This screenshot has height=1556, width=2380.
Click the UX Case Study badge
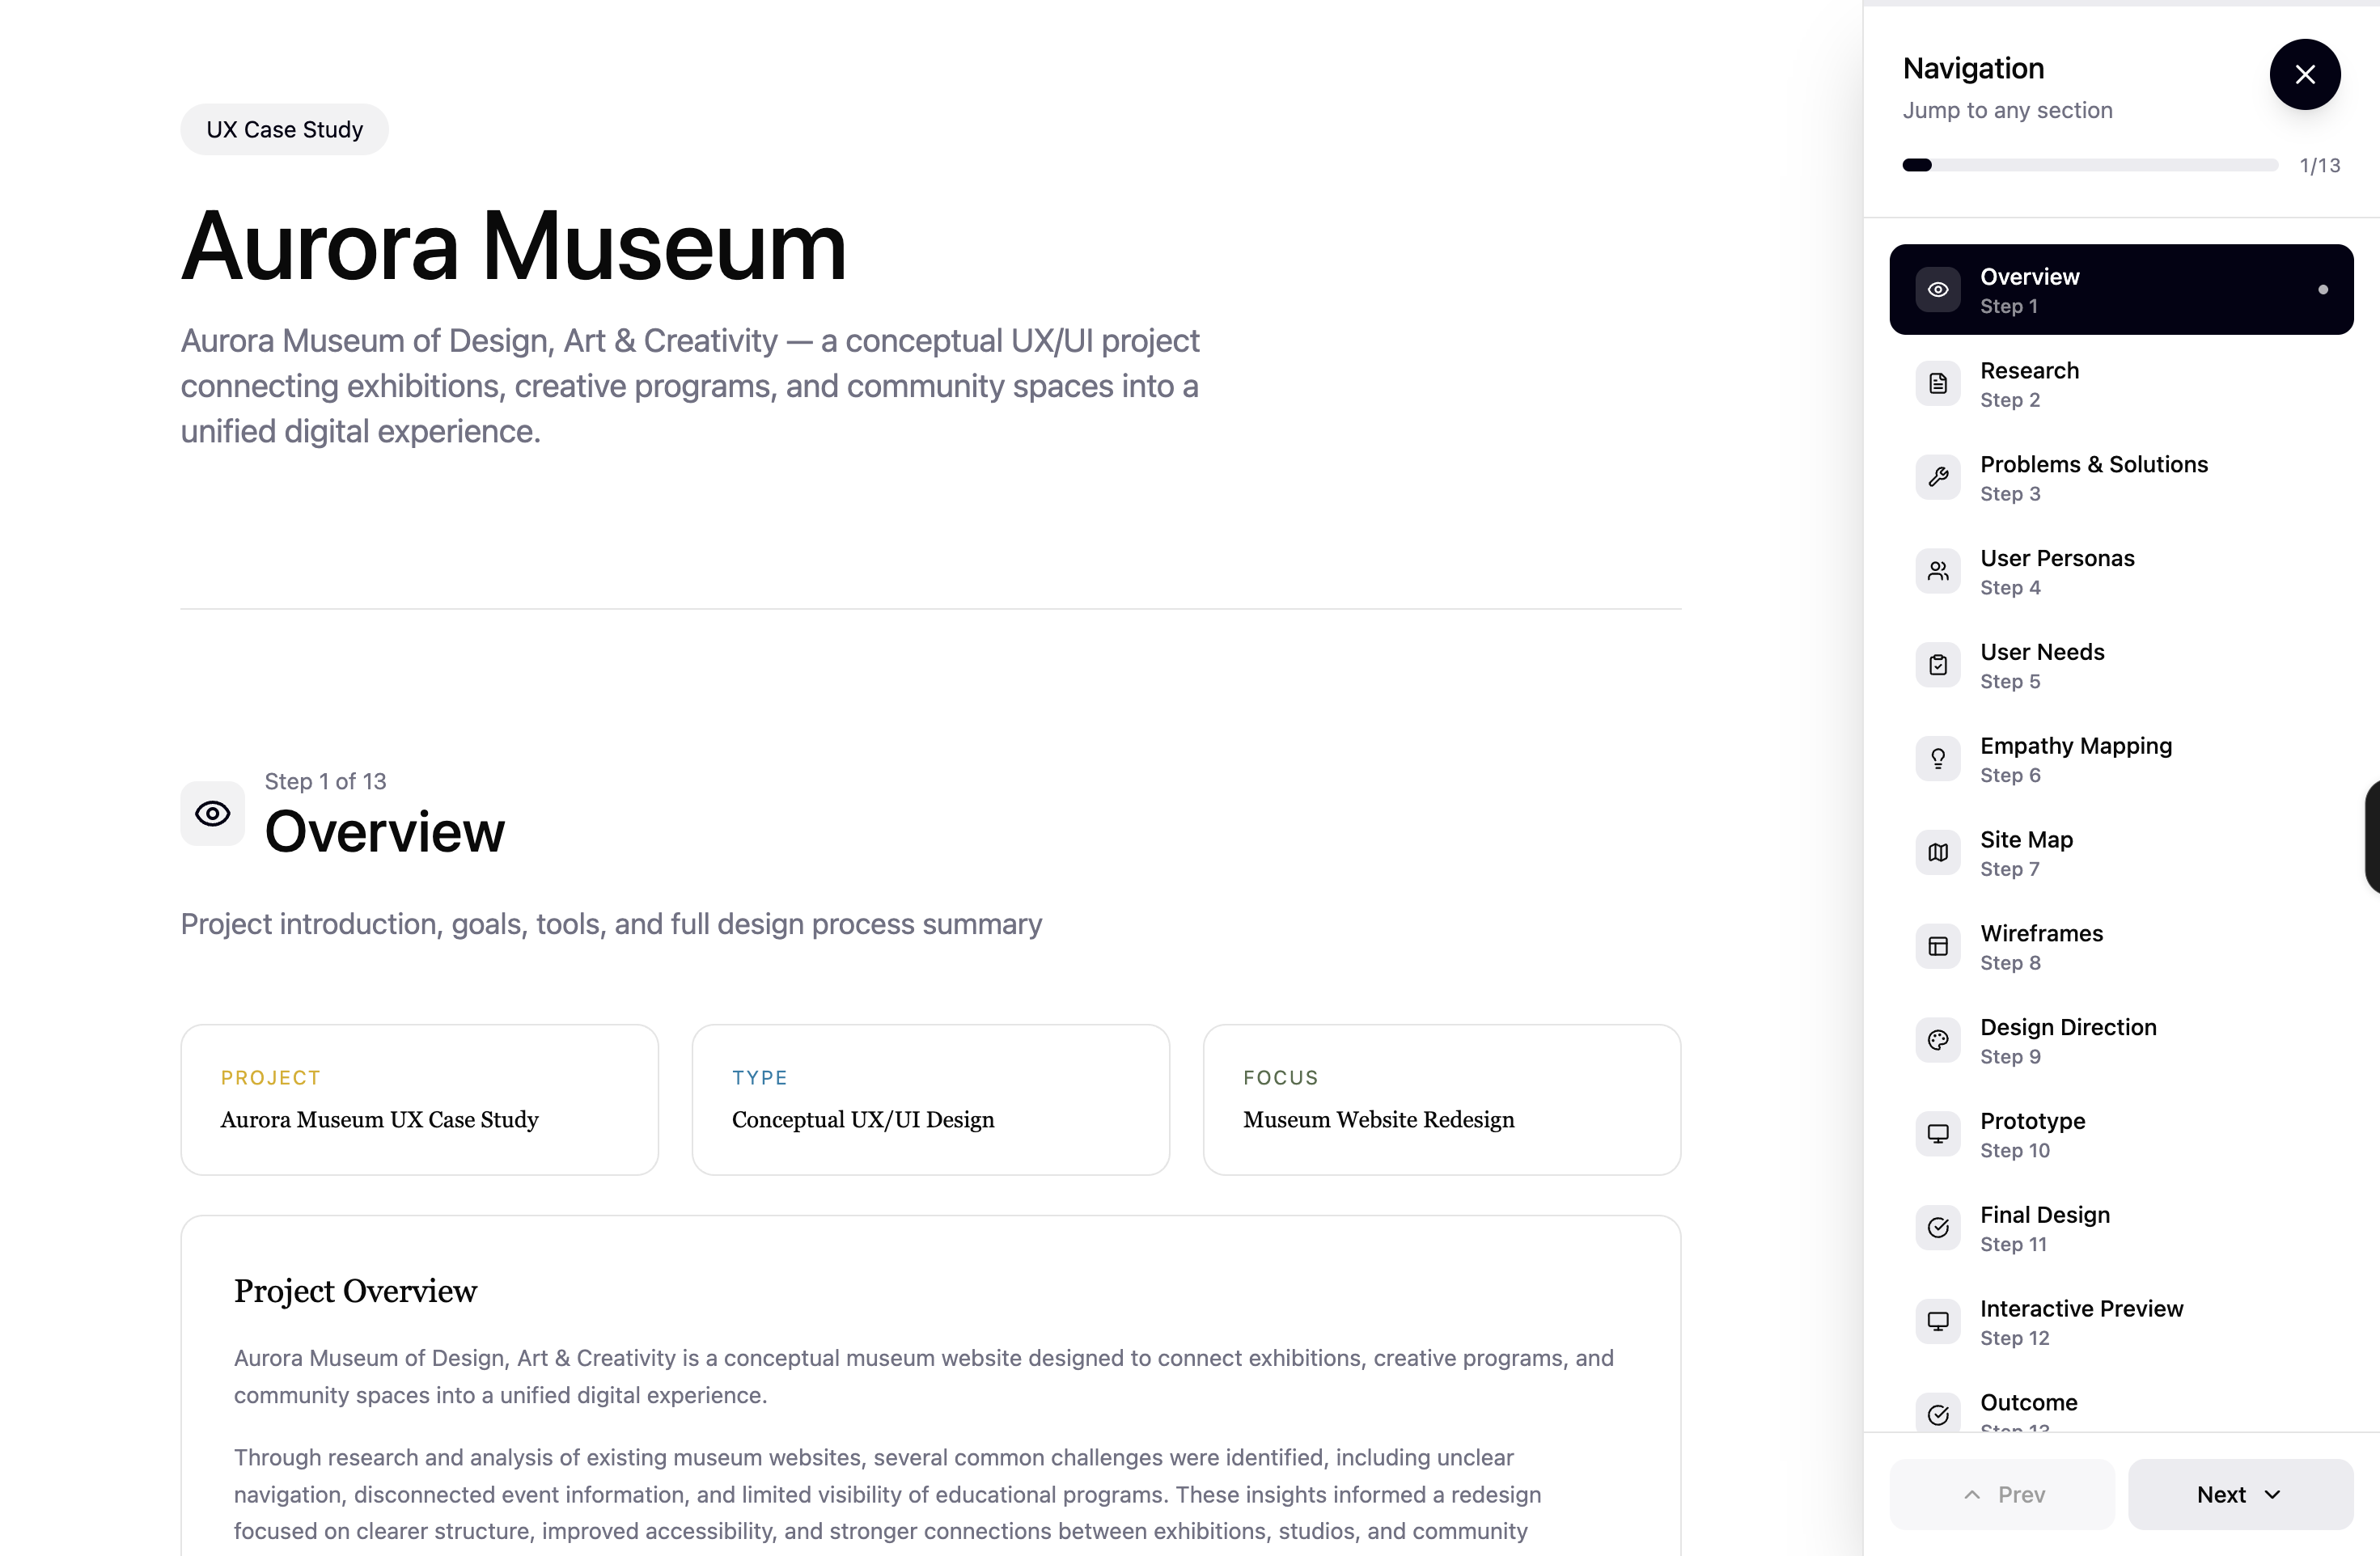coord(284,128)
